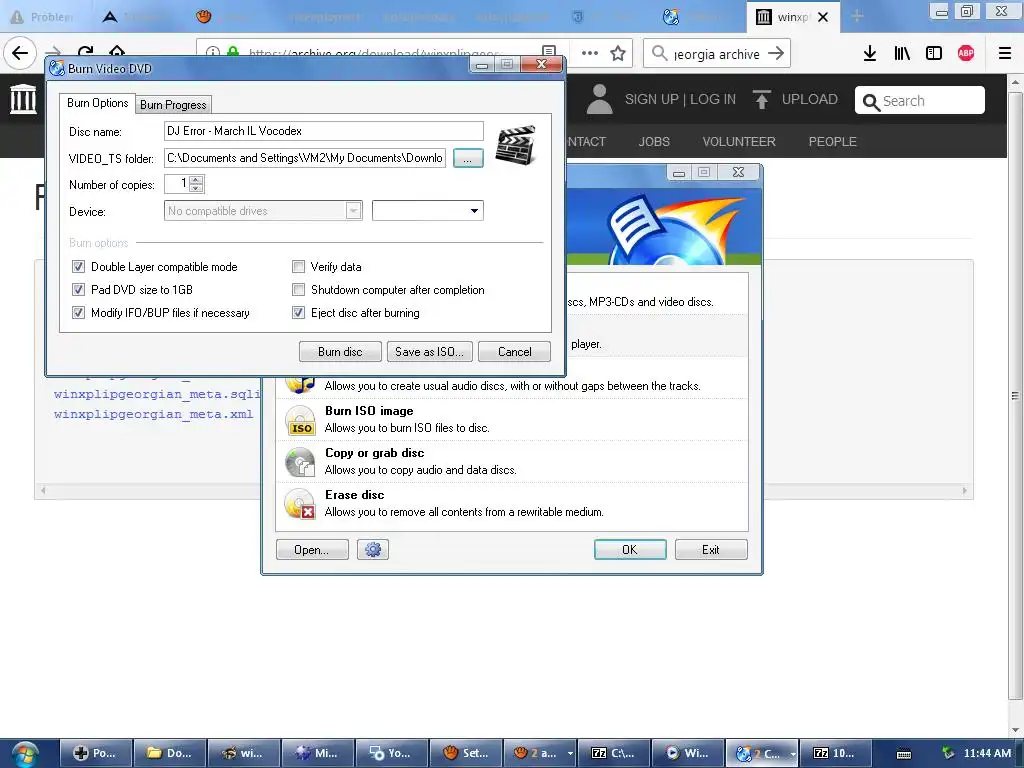
Task: Enable Shutdown computer after completion
Action: point(298,289)
